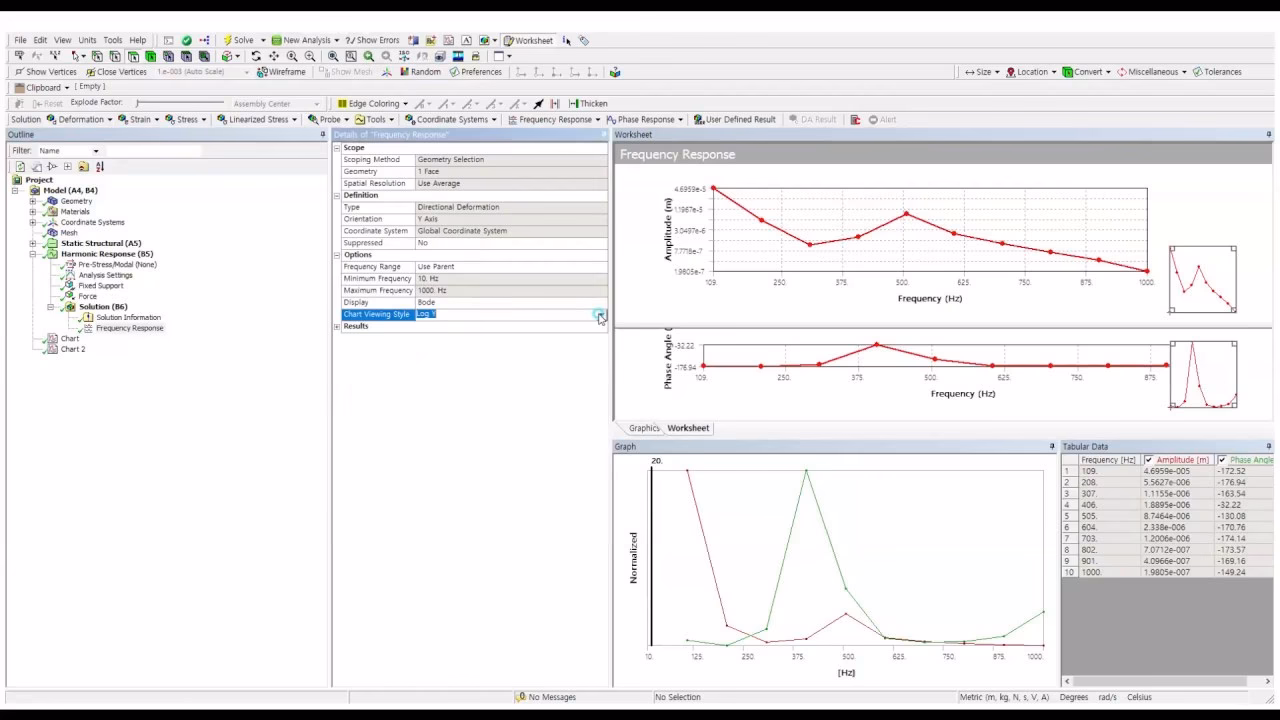Toggle the Amplitude column checkbox

(1149, 460)
